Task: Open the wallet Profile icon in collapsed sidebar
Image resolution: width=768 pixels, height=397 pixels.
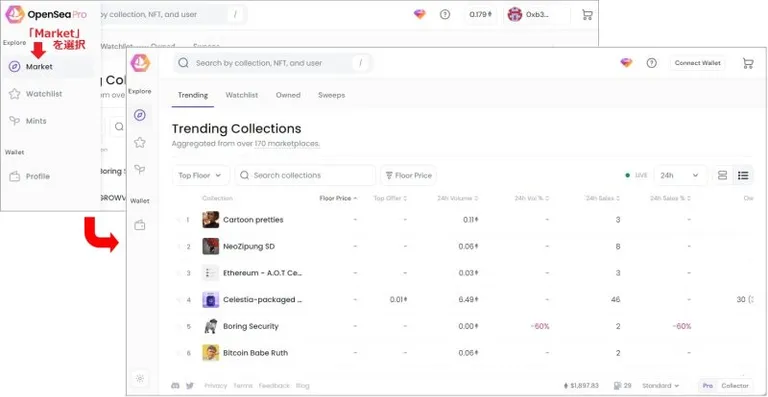Action: 140,226
